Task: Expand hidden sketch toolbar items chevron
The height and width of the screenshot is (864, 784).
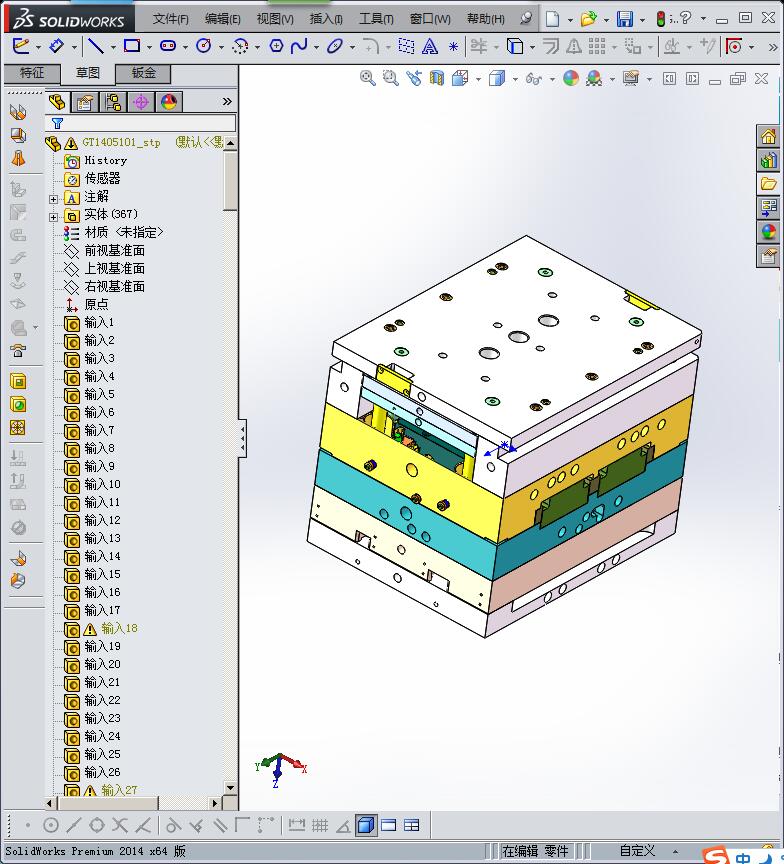Action: click(x=772, y=47)
